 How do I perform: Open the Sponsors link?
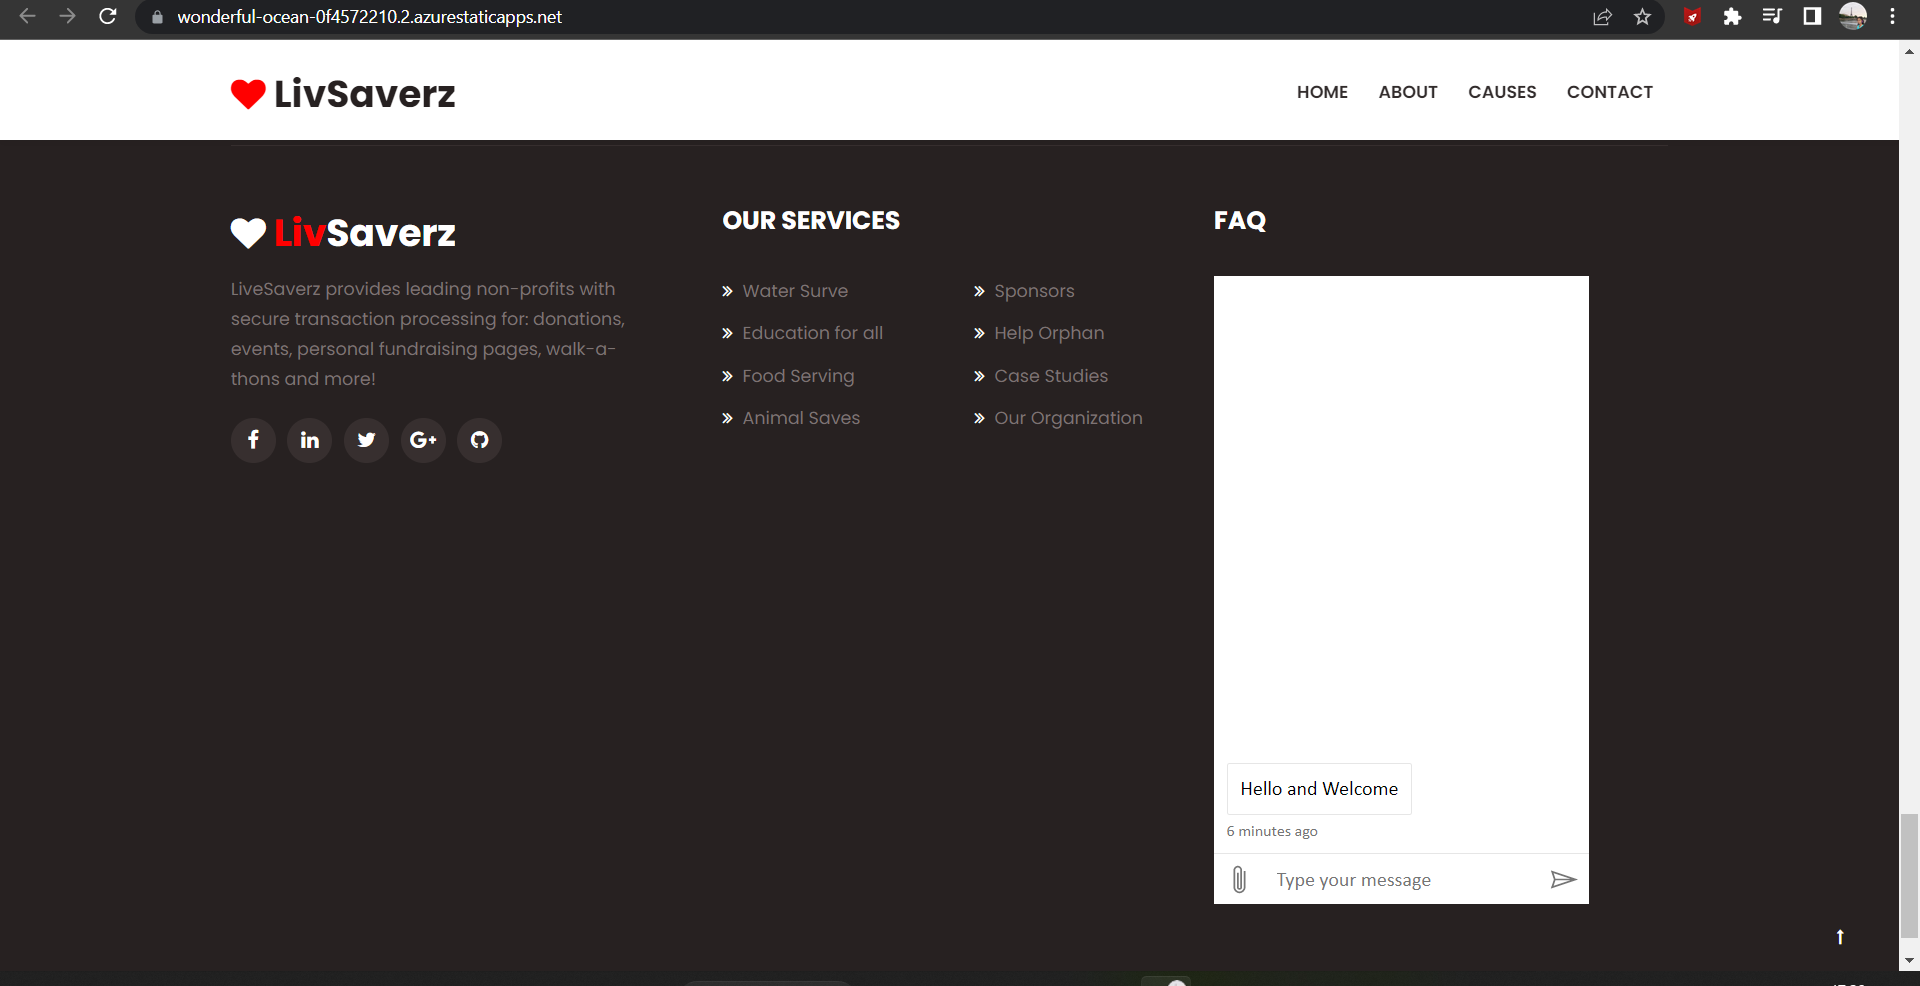click(x=1034, y=291)
